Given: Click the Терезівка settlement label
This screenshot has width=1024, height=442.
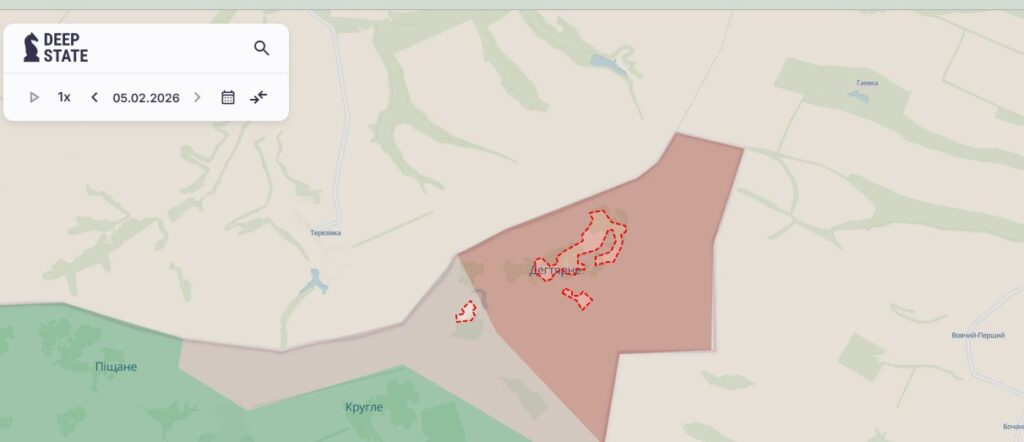Looking at the screenshot, I should (325, 233).
